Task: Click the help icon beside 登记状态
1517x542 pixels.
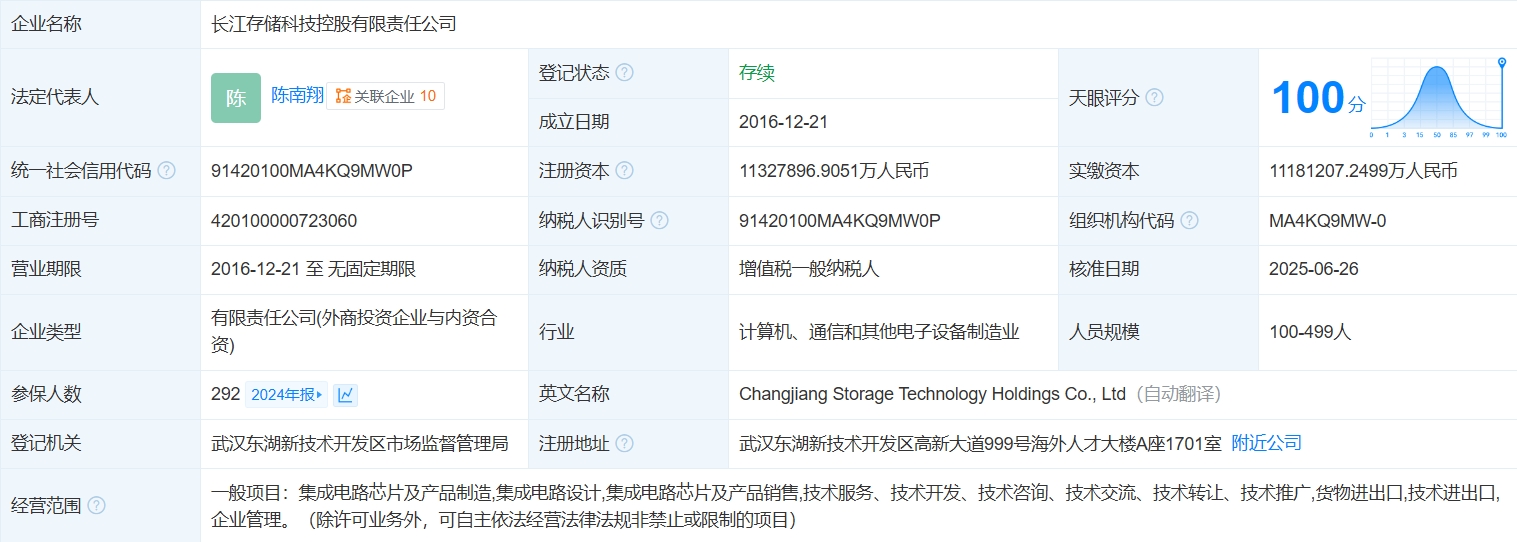Action: [625, 73]
